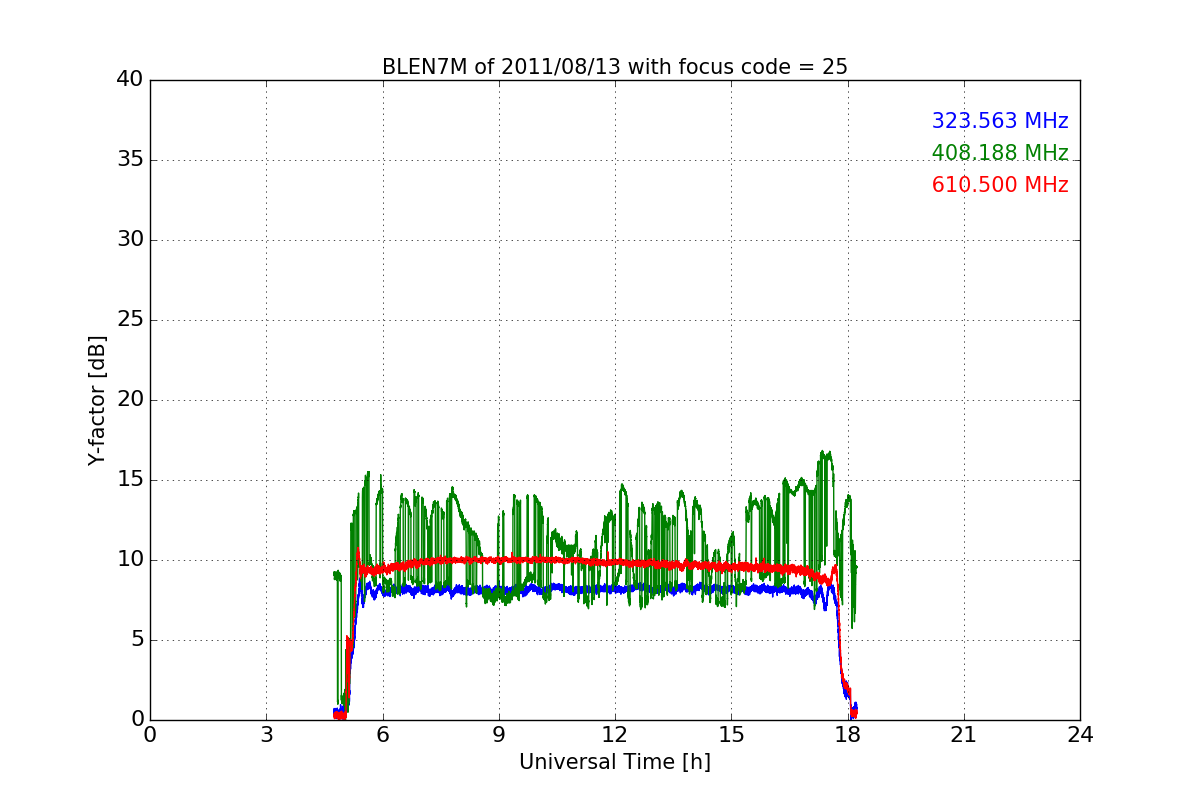
Task: Click the x-axis tick label 12
Action: click(615, 735)
